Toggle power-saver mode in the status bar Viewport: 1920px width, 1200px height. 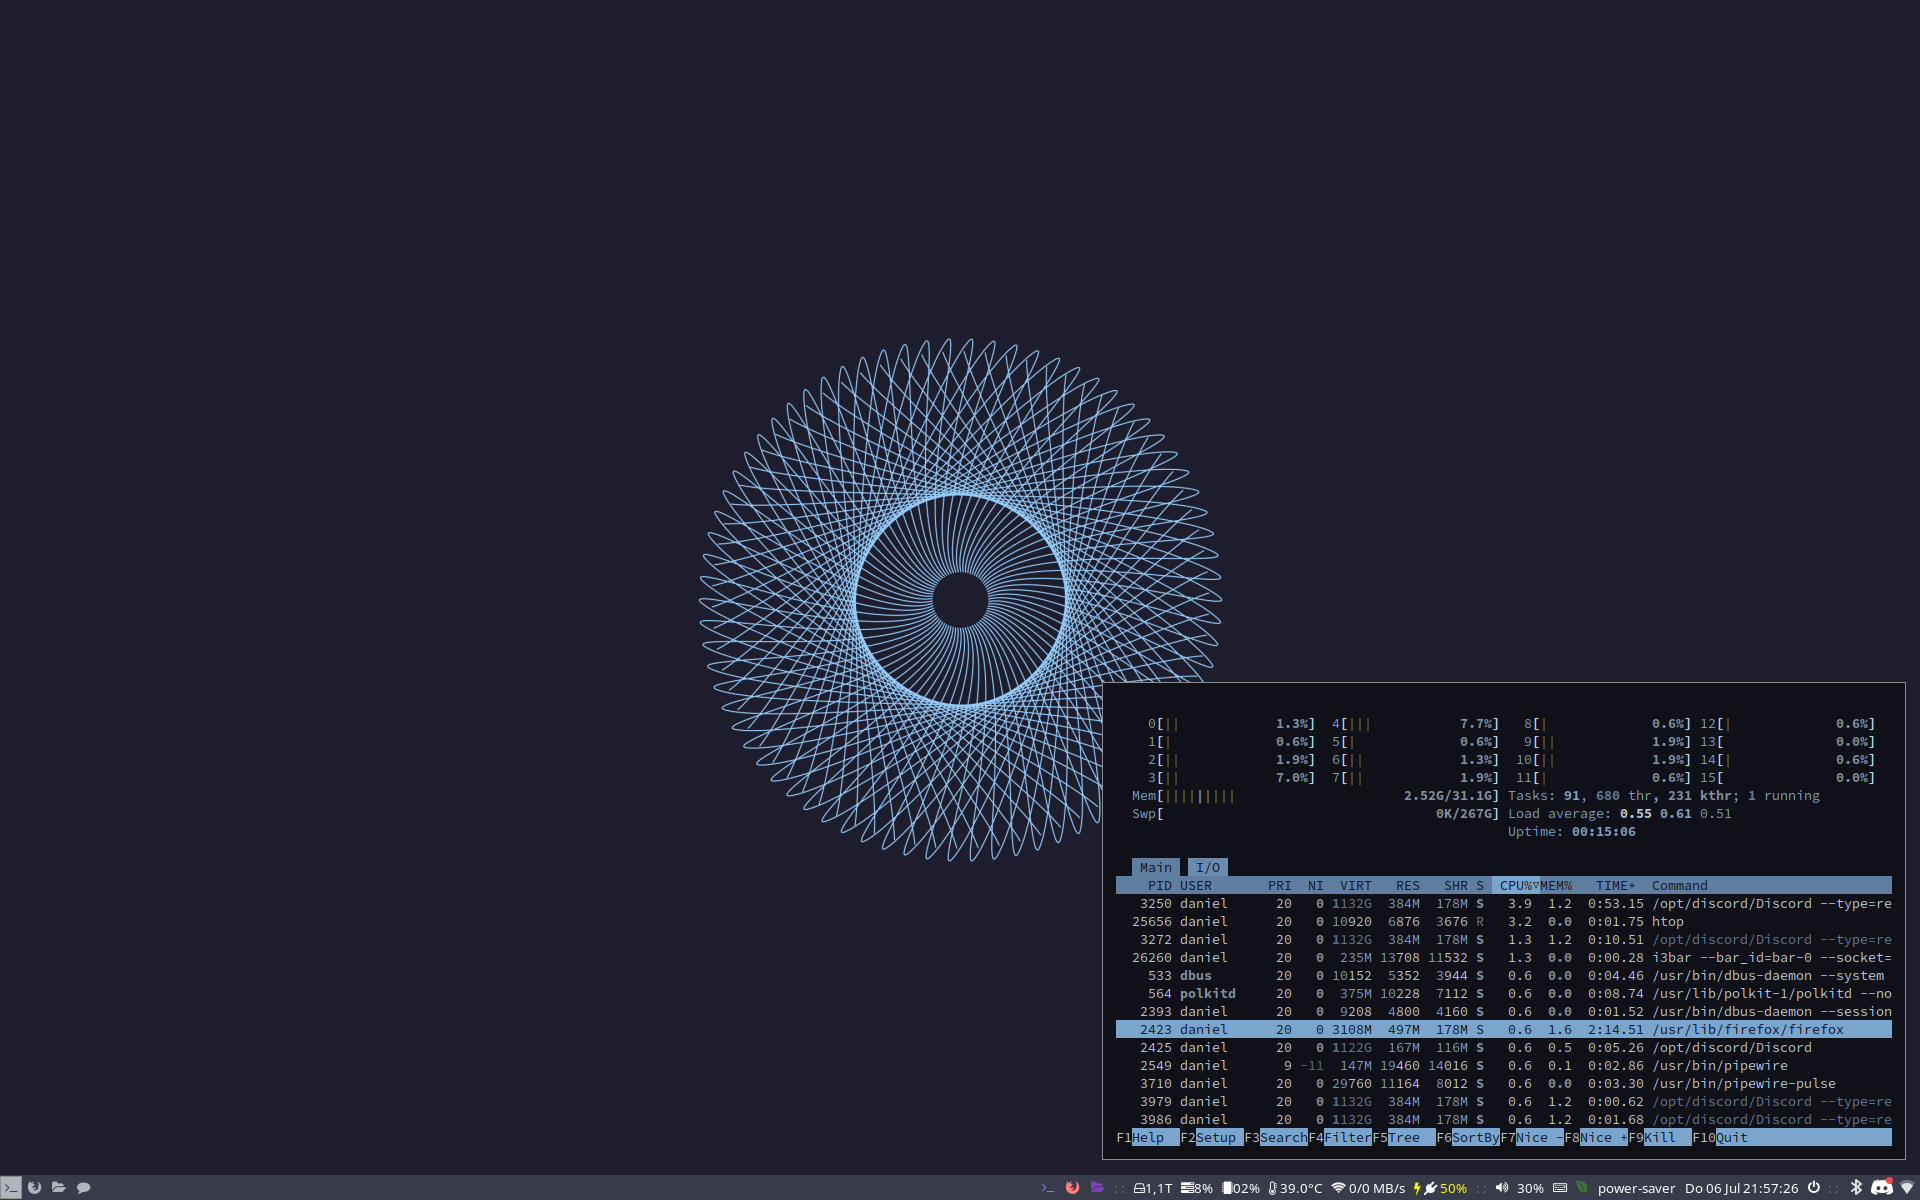[x=1630, y=1188]
